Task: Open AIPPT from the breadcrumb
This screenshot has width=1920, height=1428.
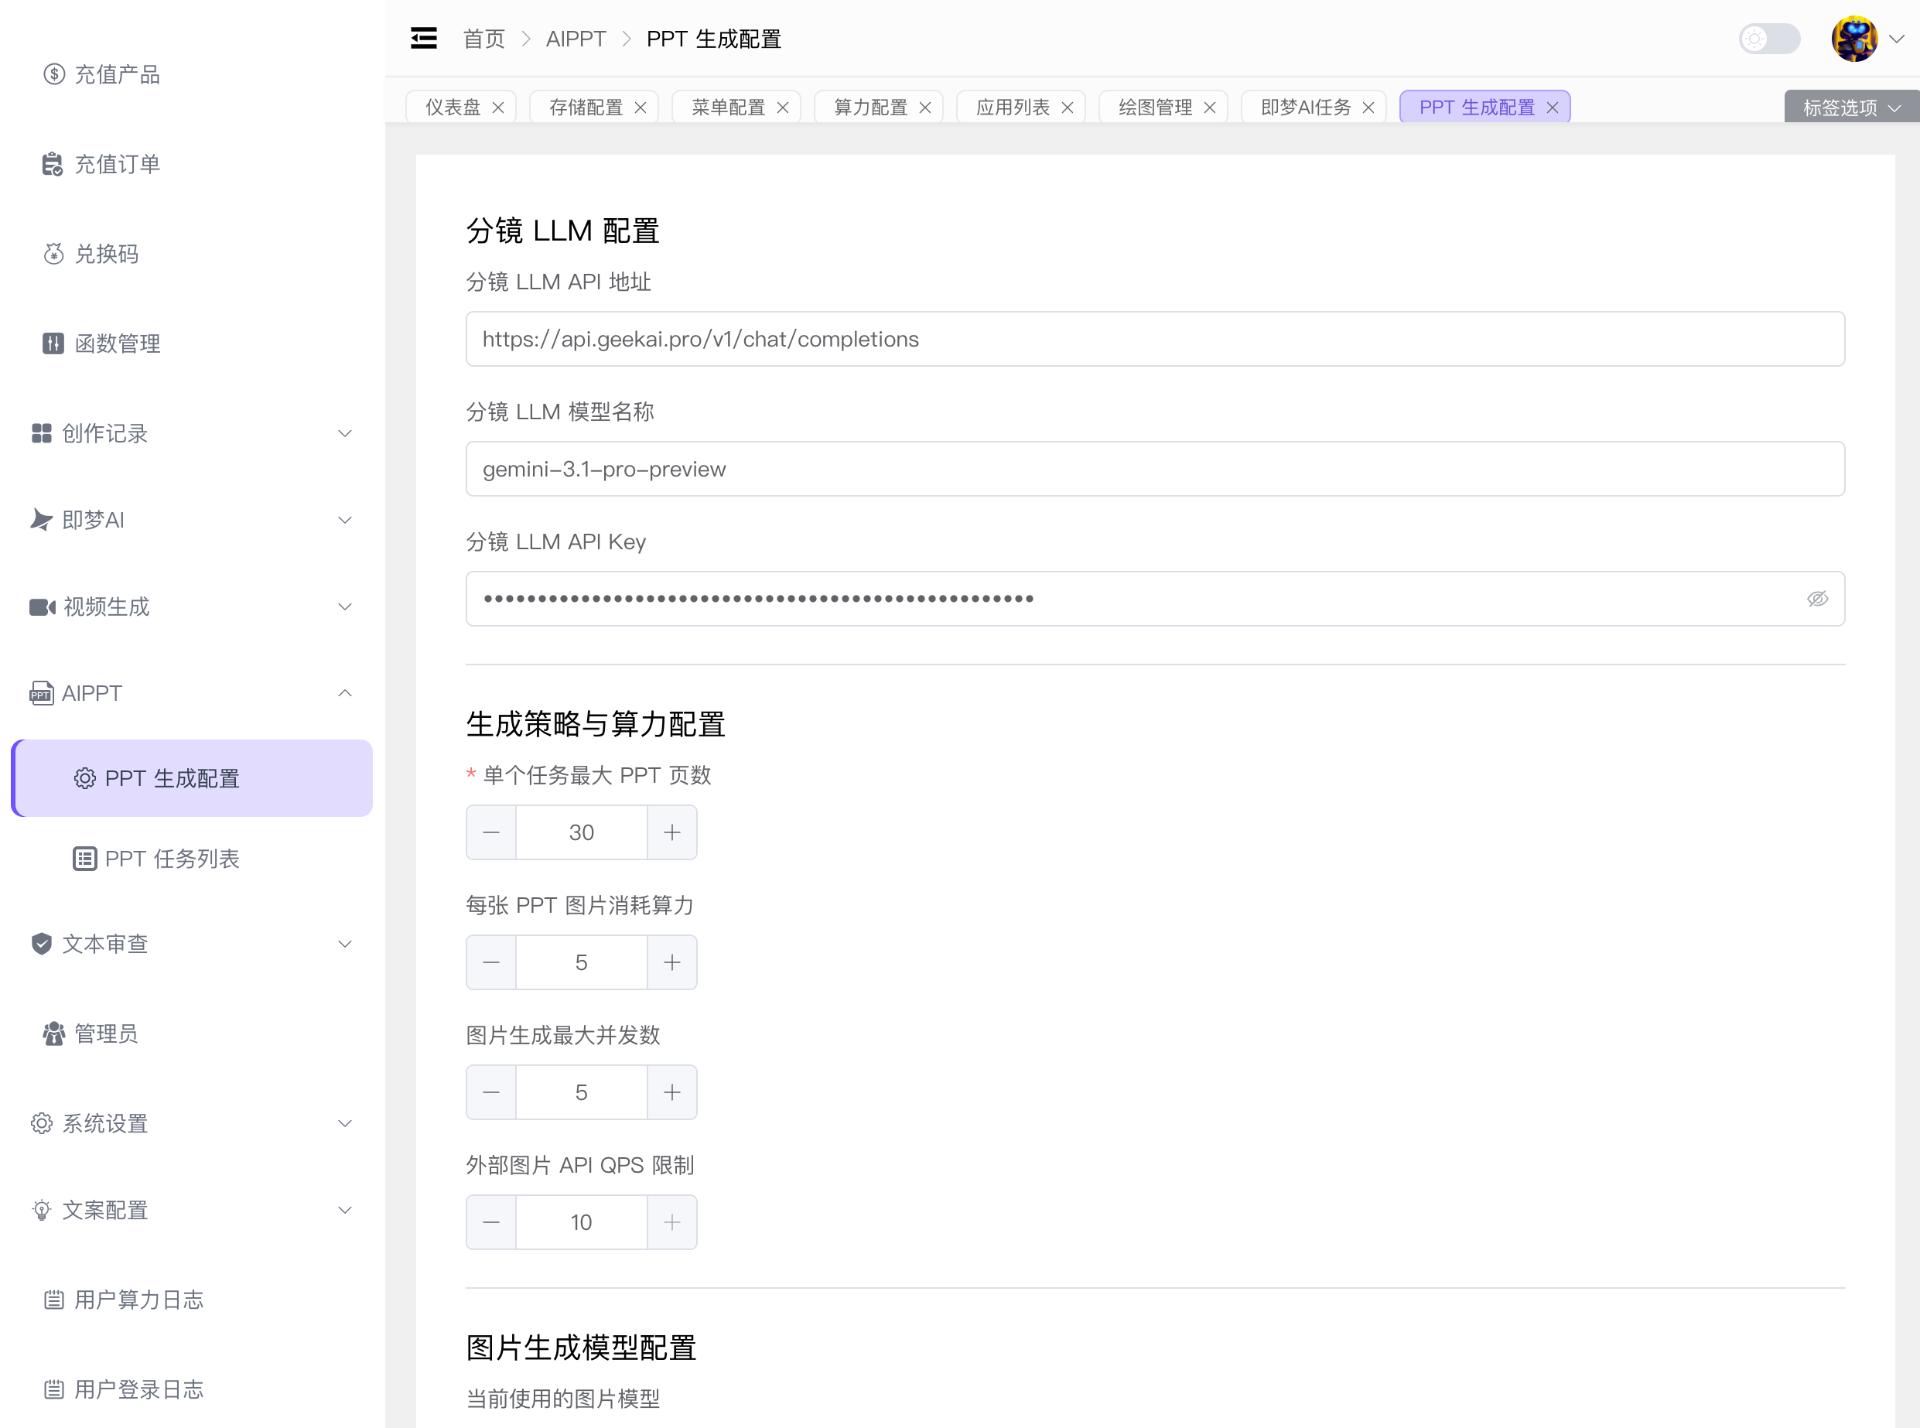Action: point(575,39)
